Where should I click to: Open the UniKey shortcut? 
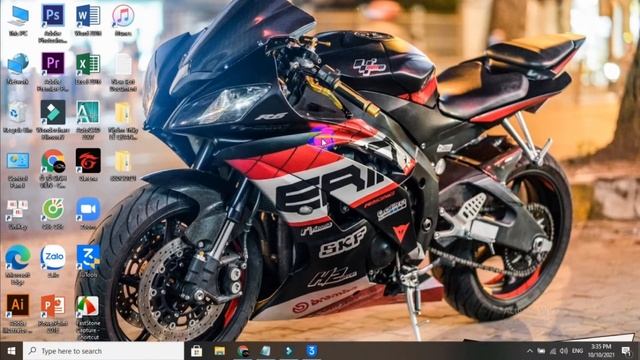tap(18, 215)
